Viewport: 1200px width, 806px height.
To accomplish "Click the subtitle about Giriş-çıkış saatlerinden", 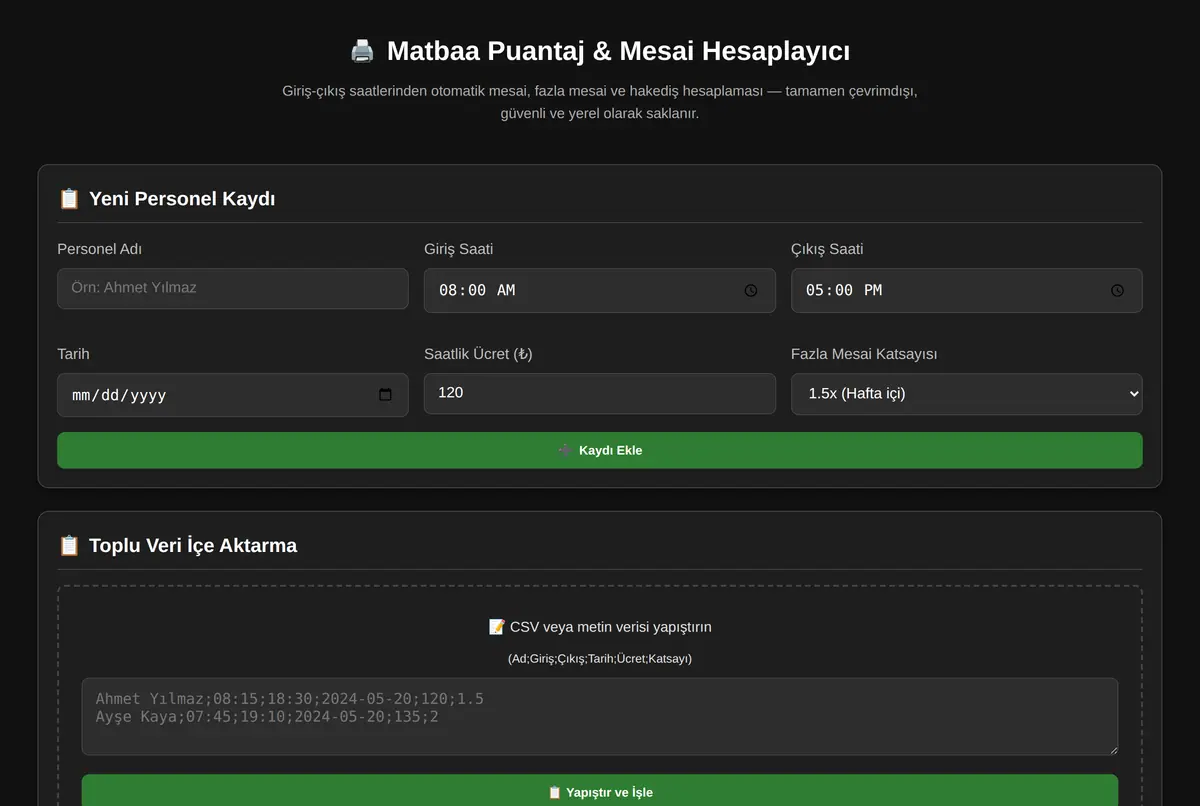I will [x=599, y=102].
